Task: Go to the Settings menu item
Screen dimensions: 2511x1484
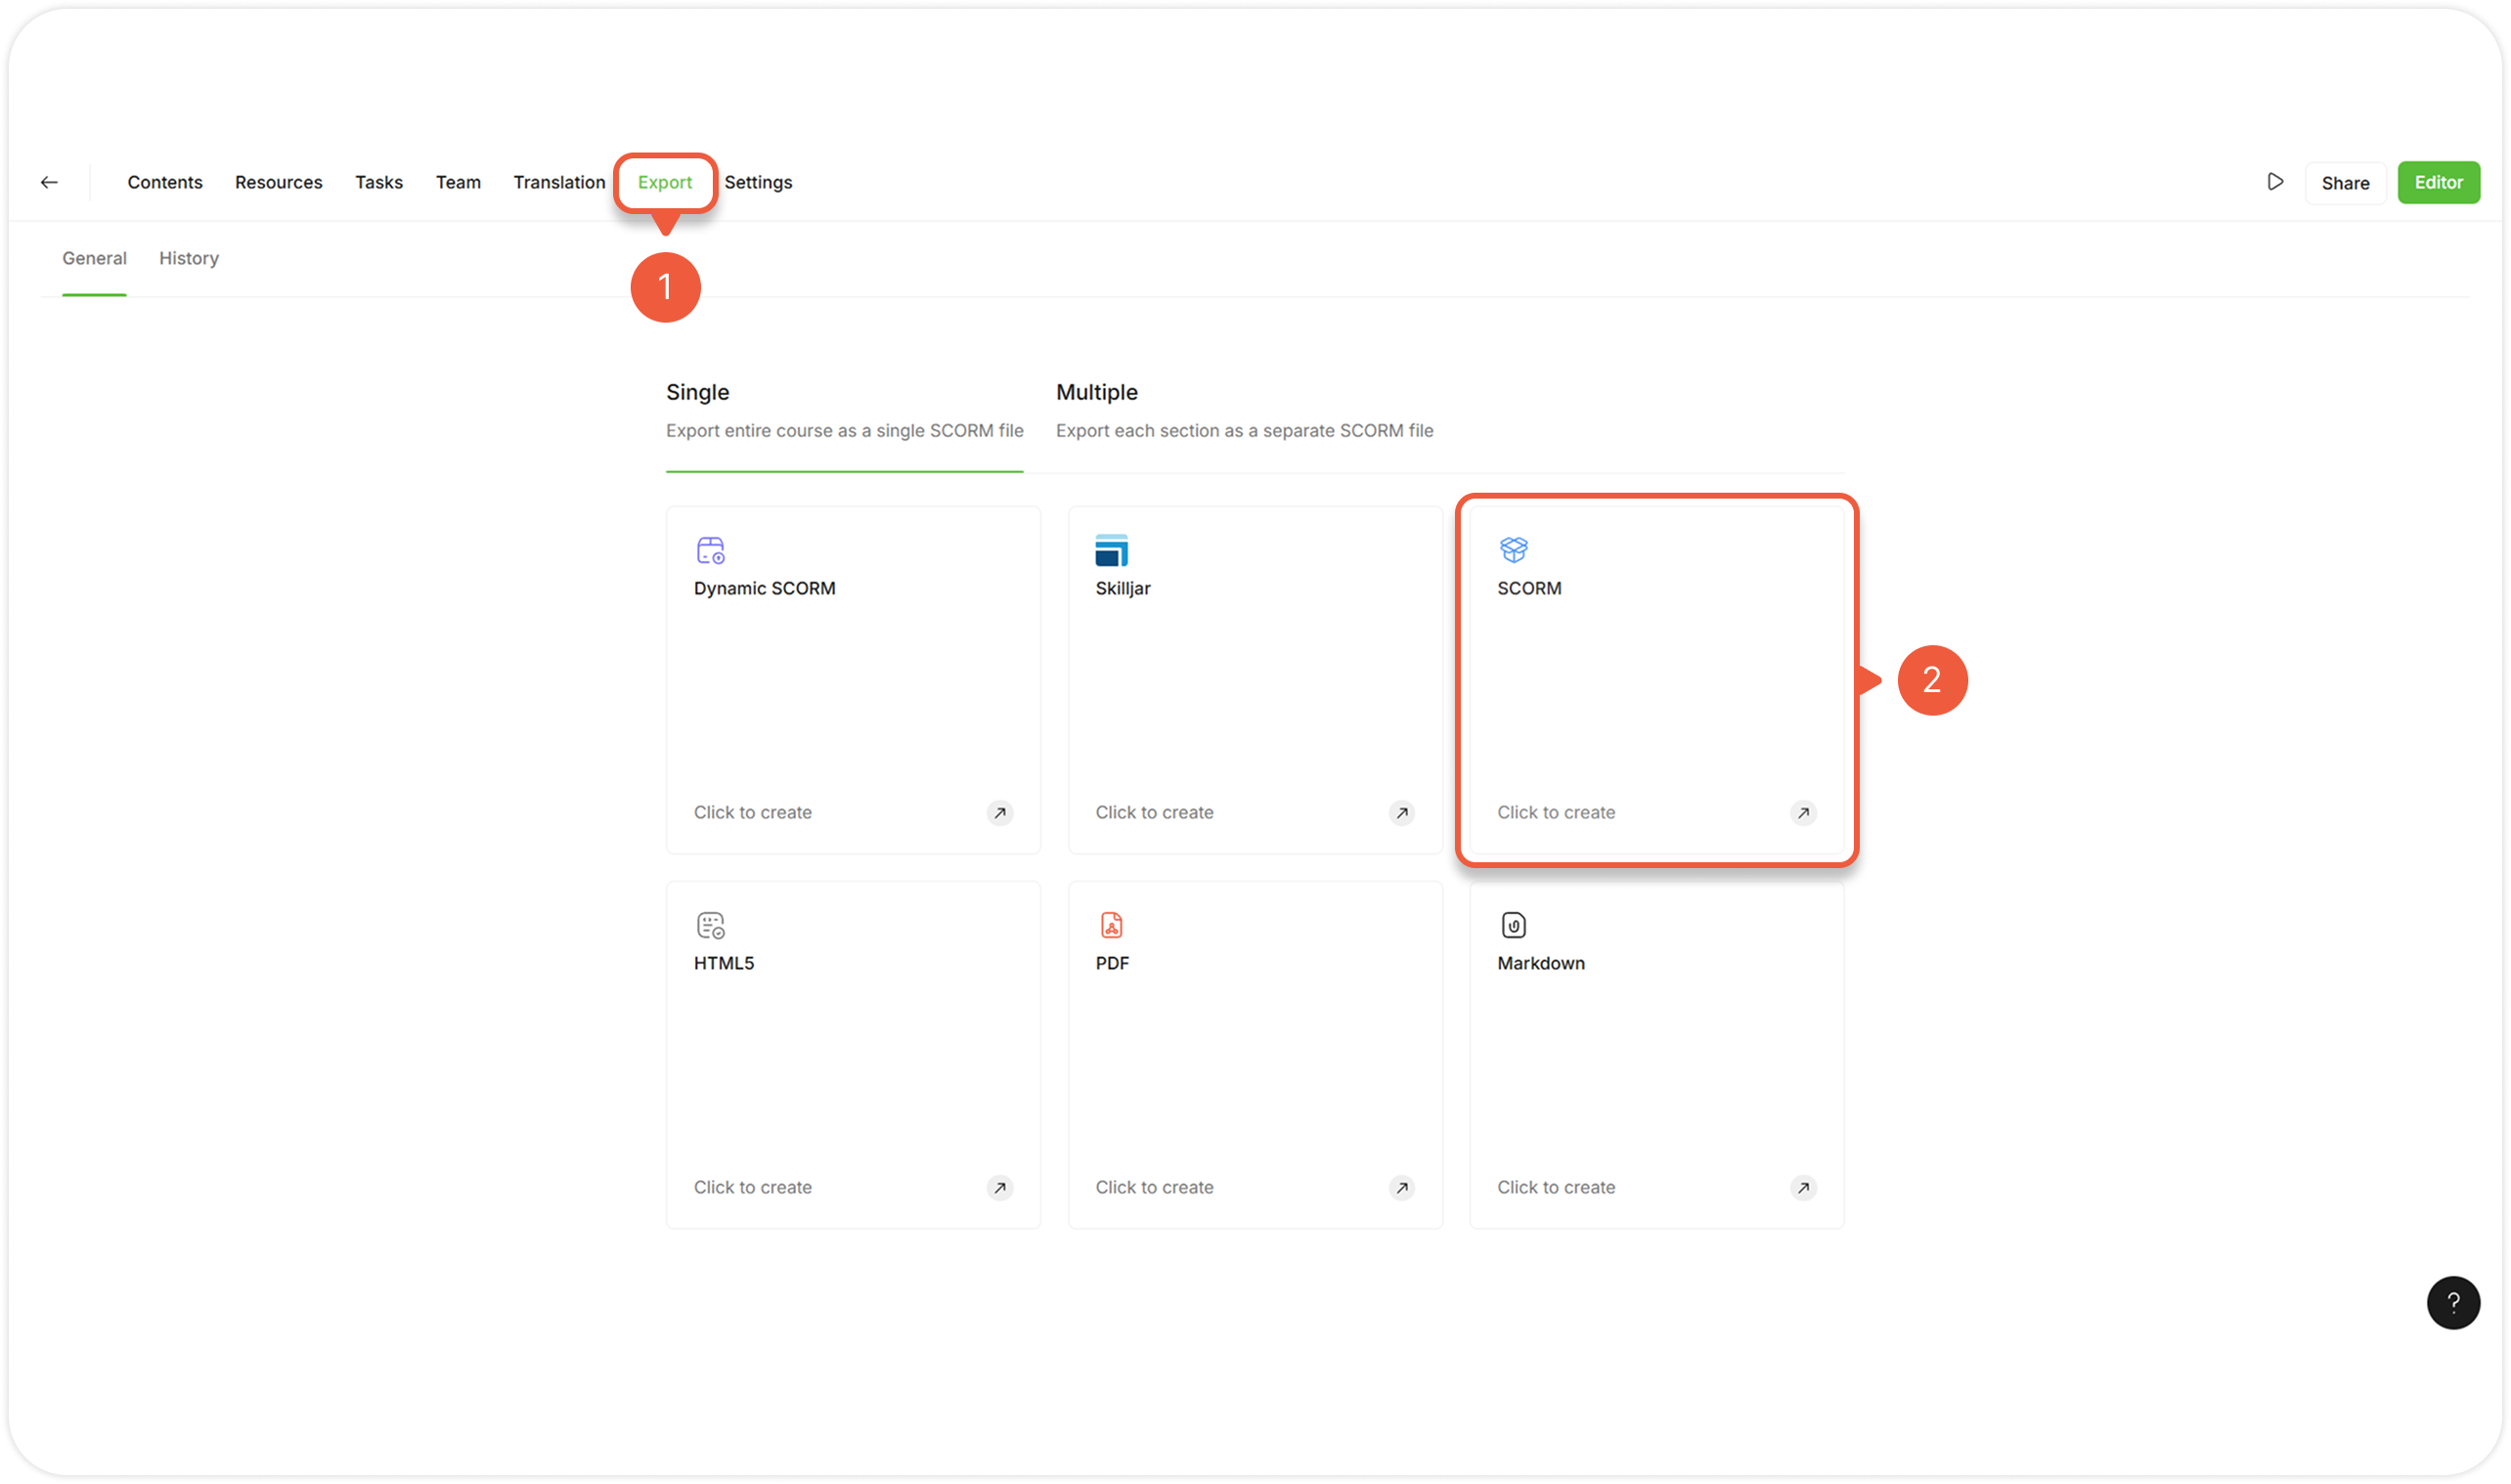Action: [x=757, y=182]
